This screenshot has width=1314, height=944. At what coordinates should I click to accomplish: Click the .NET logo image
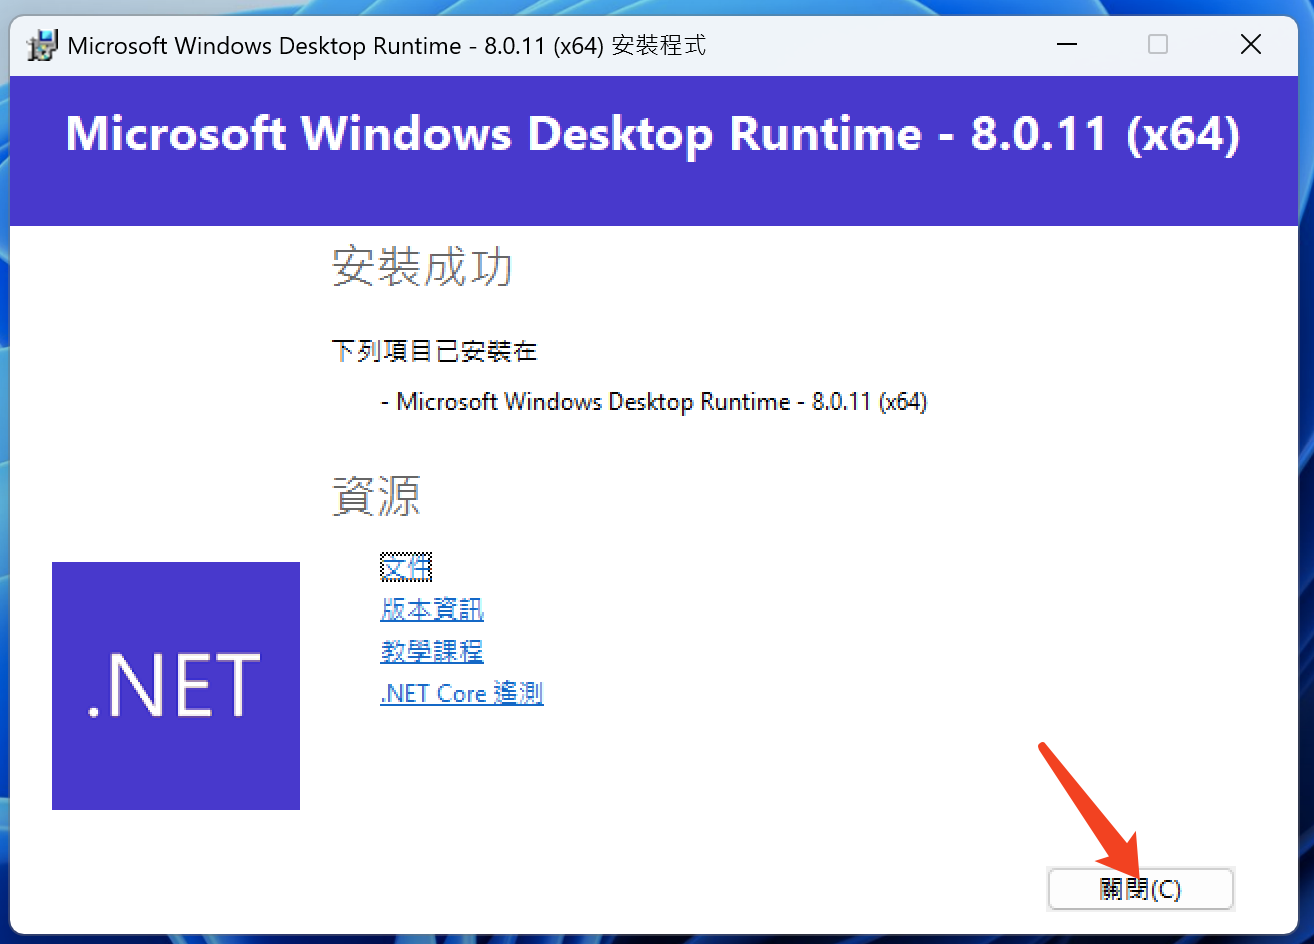point(176,686)
